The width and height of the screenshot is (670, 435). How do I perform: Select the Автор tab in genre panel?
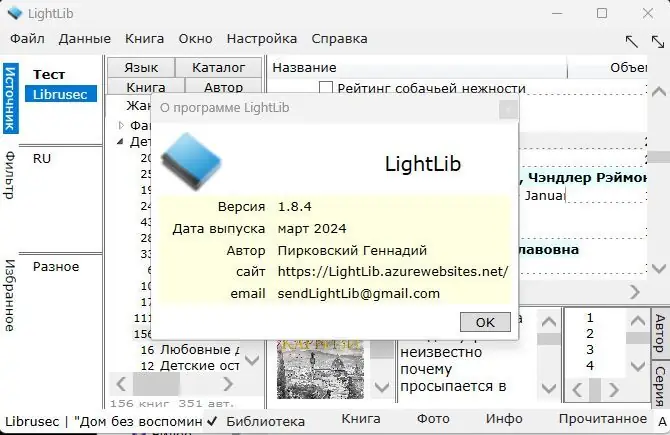coord(223,86)
